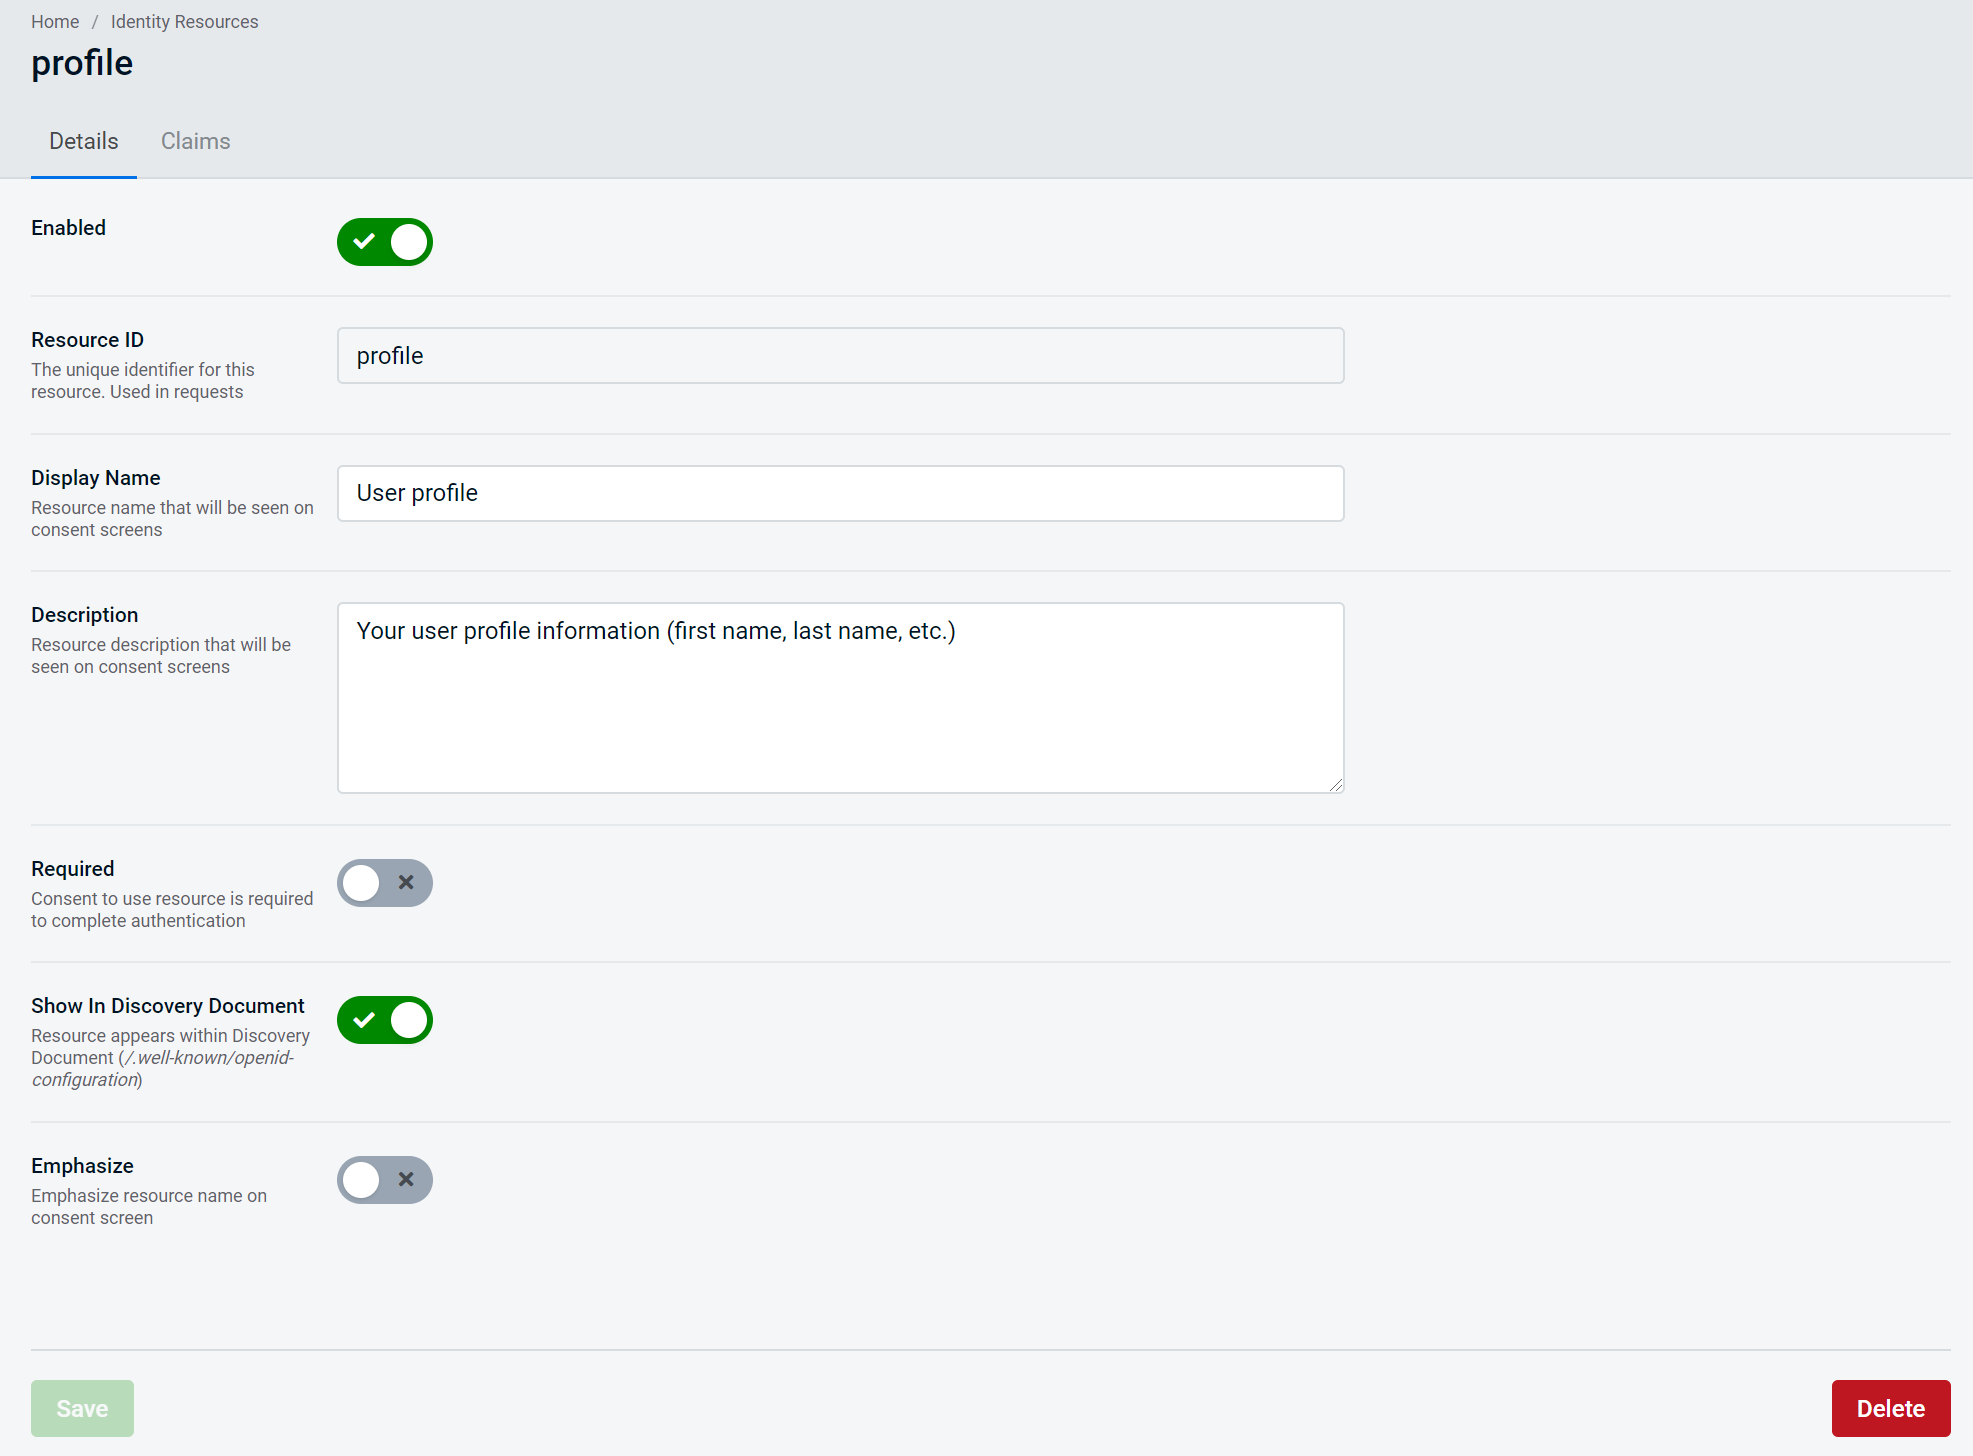
Task: Click inside the Description text area
Action: (x=840, y=698)
